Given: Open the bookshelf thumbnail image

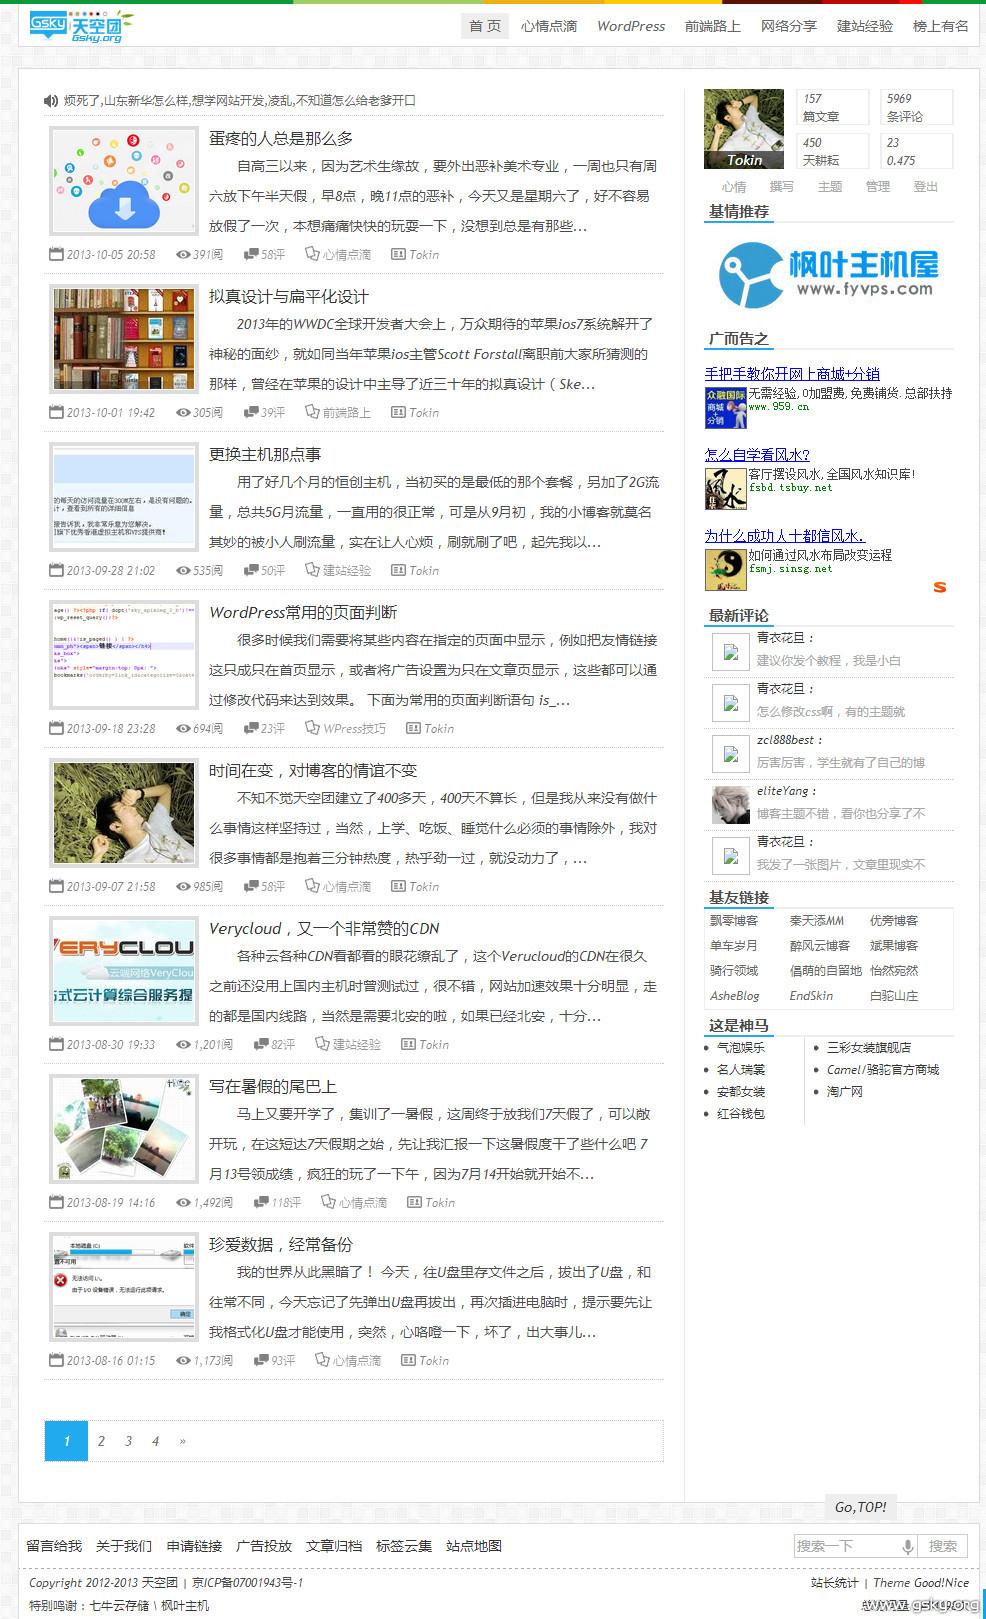Looking at the screenshot, I should pyautogui.click(x=124, y=339).
